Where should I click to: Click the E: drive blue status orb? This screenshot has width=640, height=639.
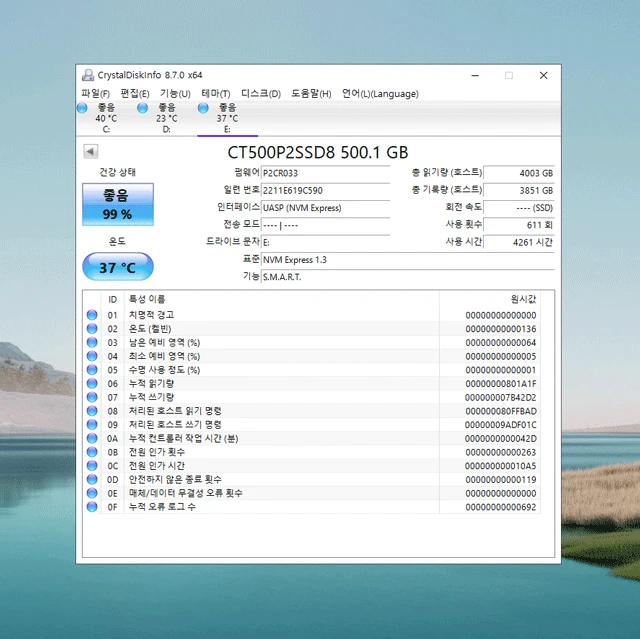(x=203, y=108)
